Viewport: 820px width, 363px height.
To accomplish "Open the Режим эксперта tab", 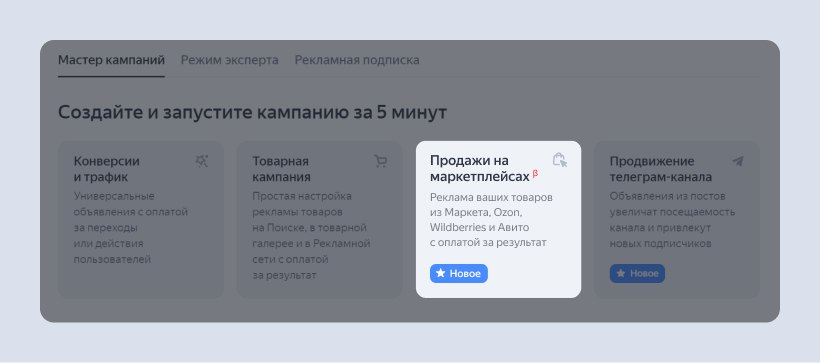I will (x=230, y=60).
